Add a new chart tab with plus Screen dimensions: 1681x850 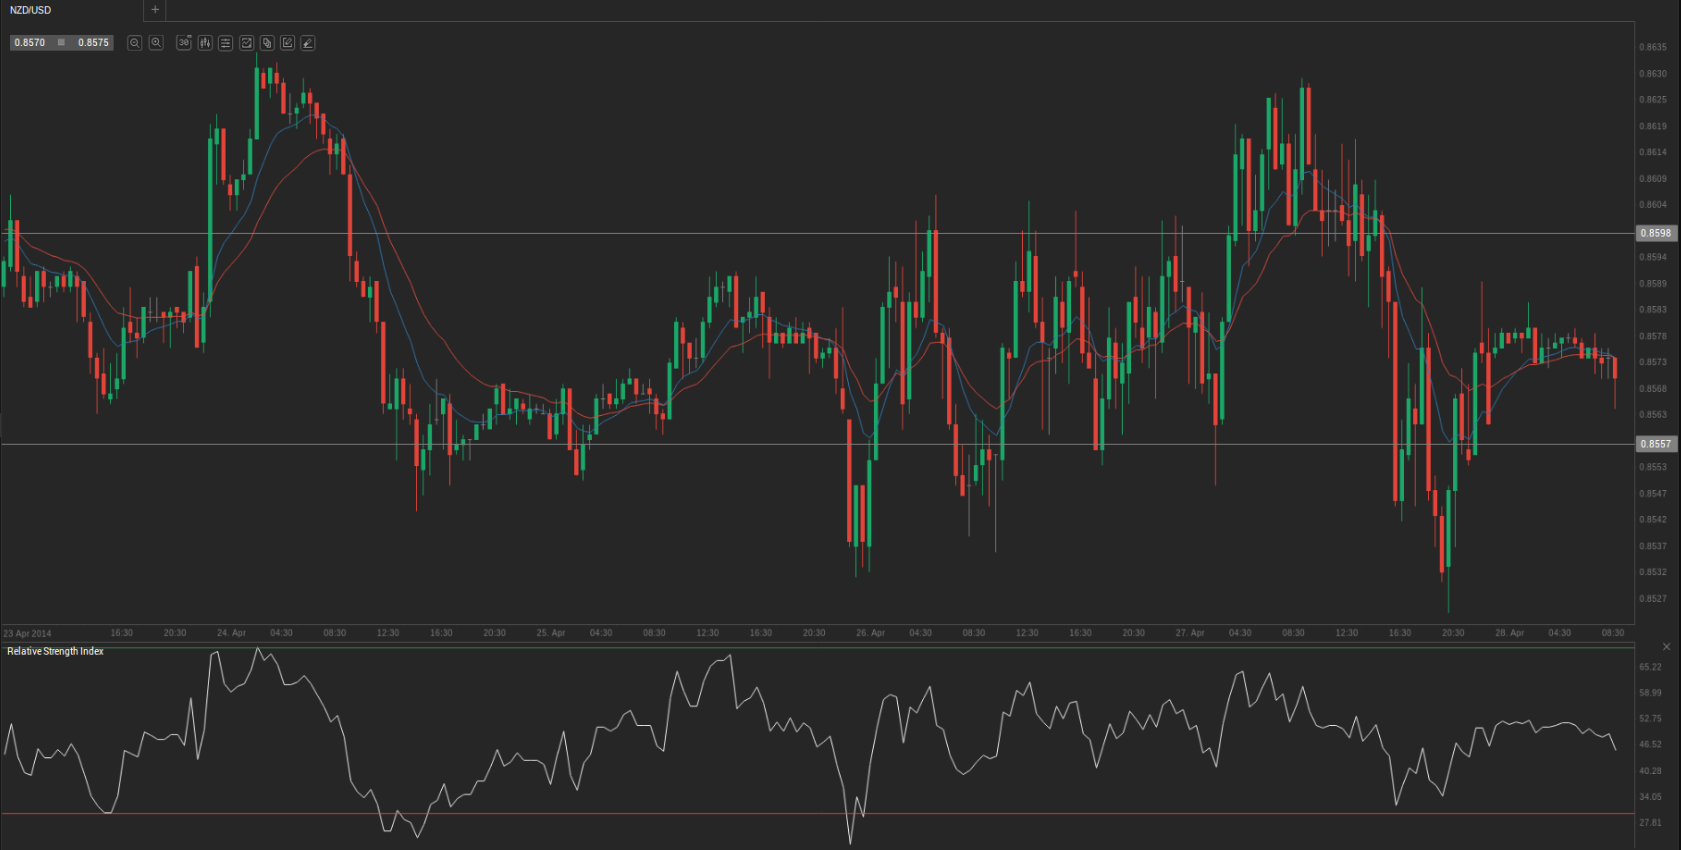tap(155, 10)
